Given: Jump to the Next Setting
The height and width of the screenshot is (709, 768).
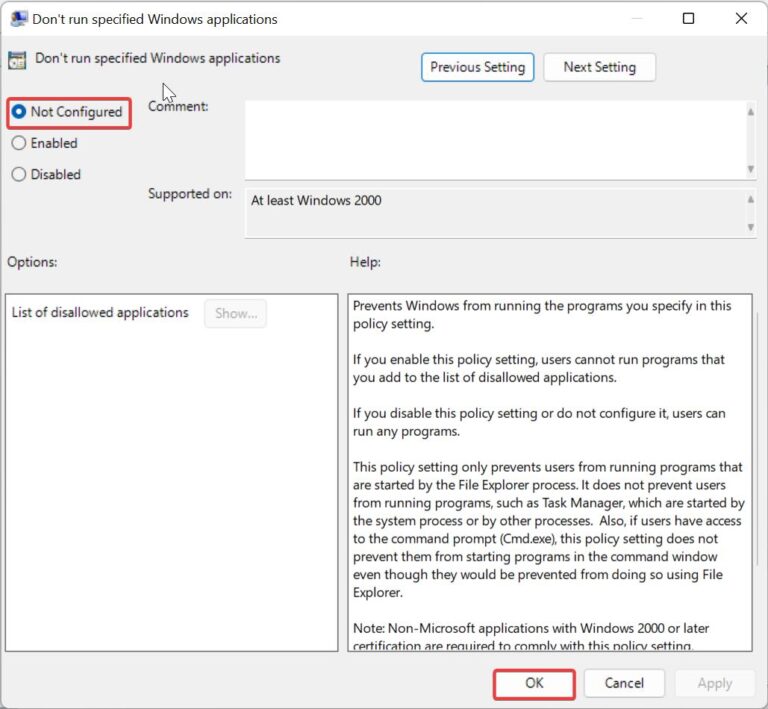Looking at the screenshot, I should (x=599, y=67).
